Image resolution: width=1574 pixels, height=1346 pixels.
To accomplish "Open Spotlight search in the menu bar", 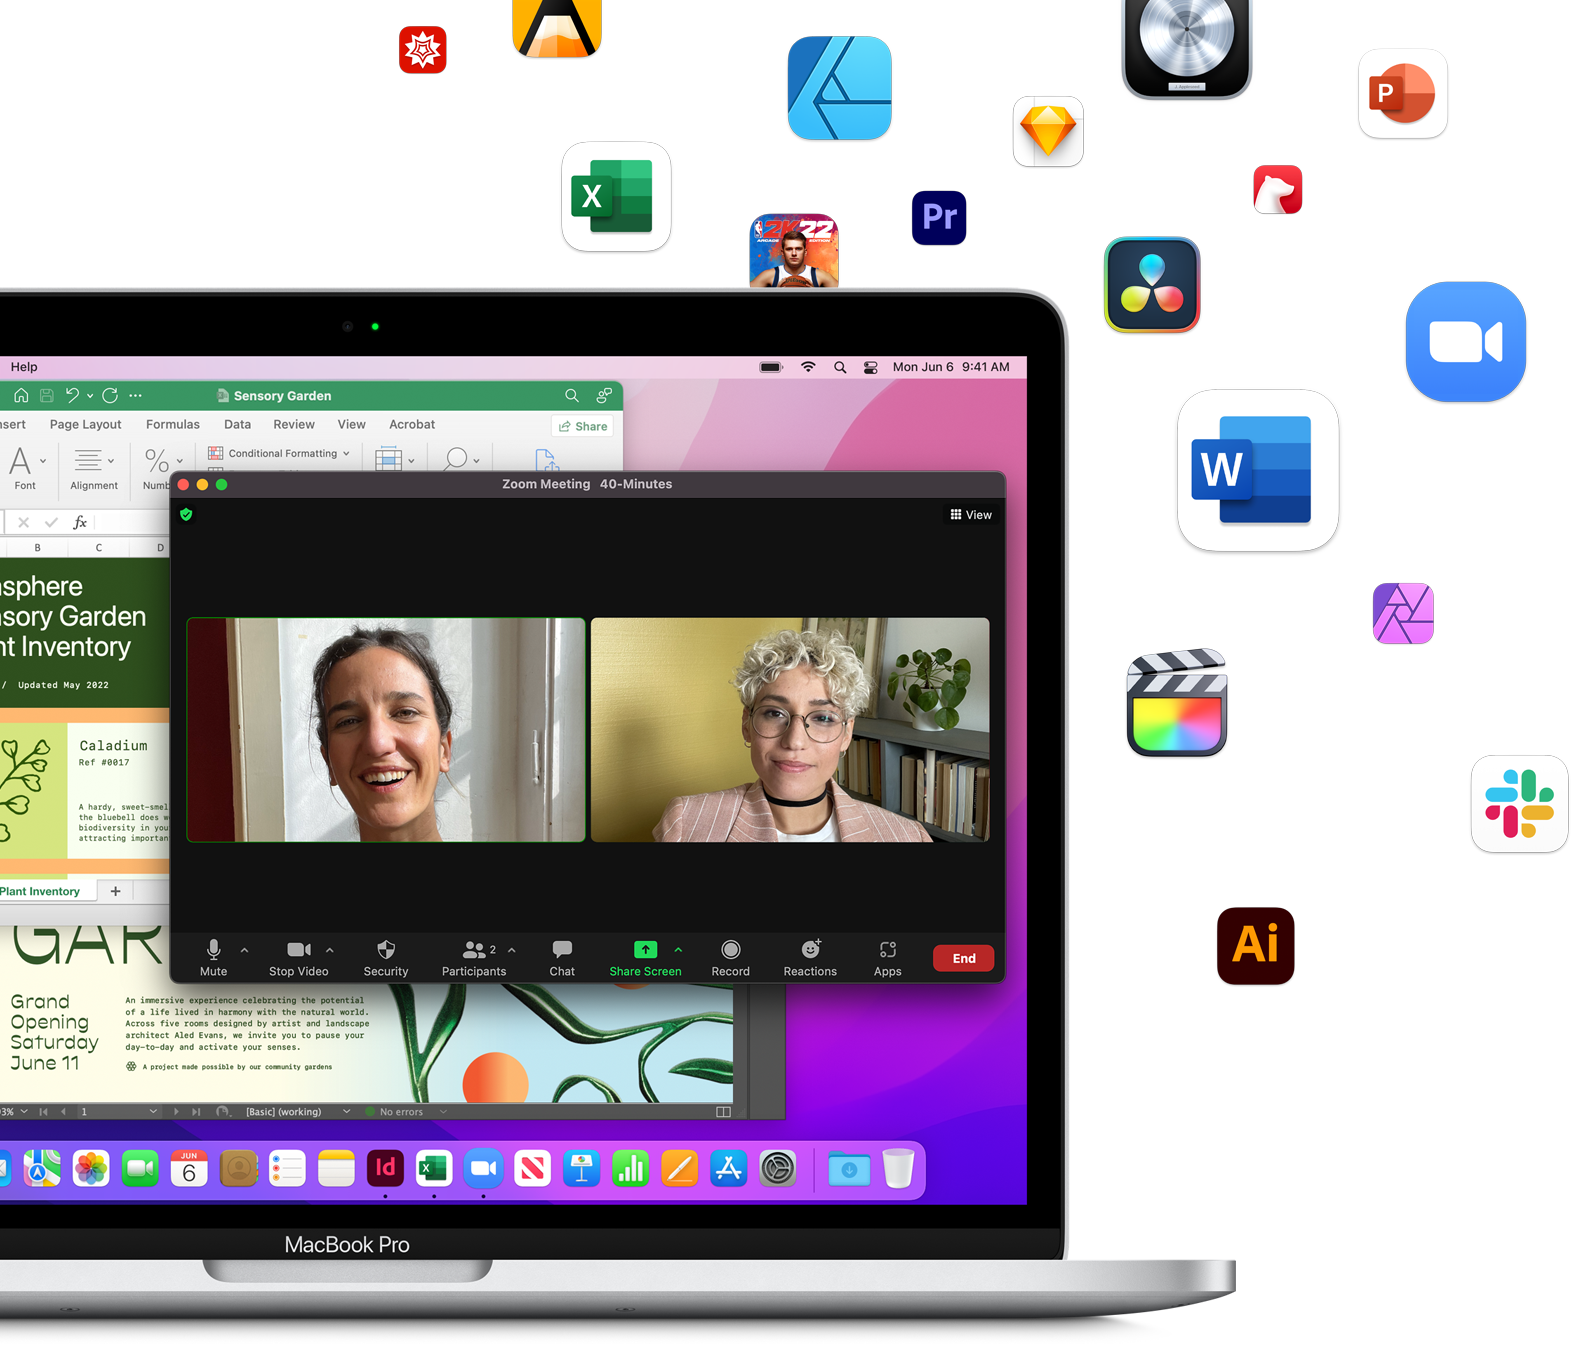I will (x=840, y=367).
